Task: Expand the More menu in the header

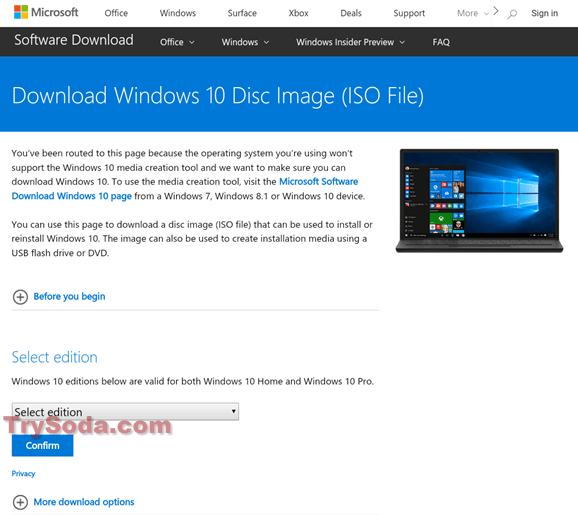Action: point(473,13)
